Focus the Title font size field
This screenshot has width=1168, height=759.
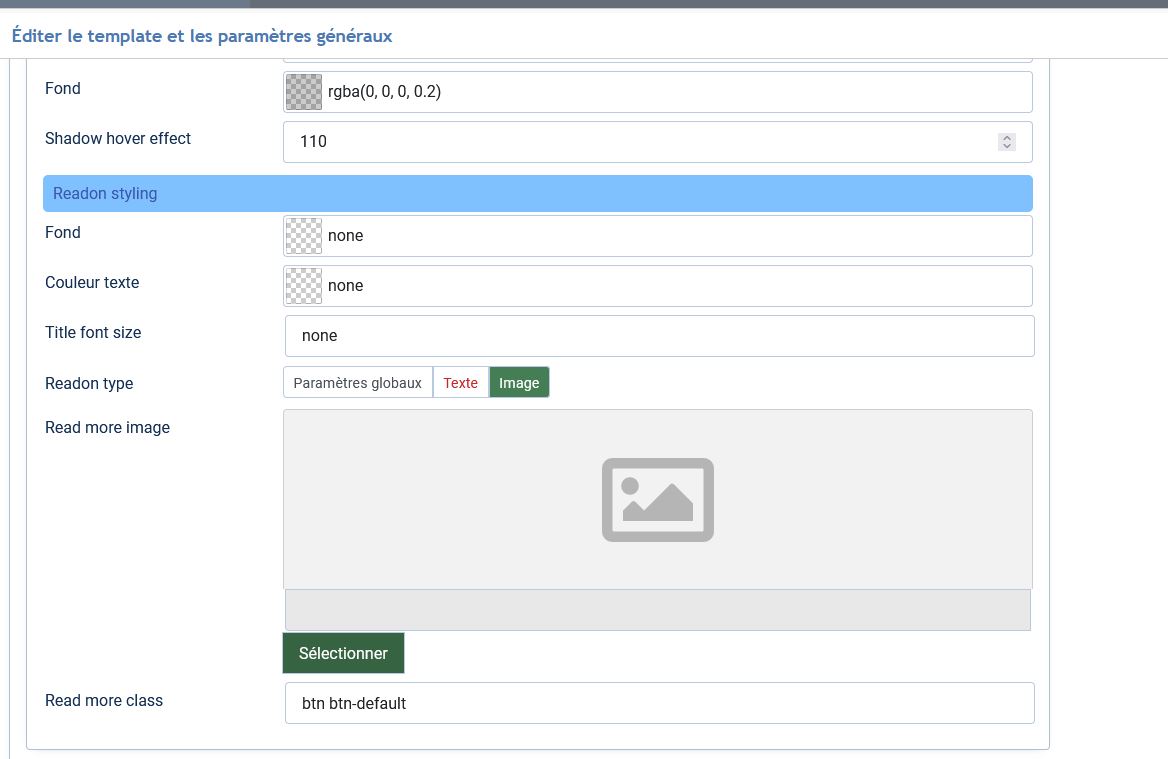point(658,336)
